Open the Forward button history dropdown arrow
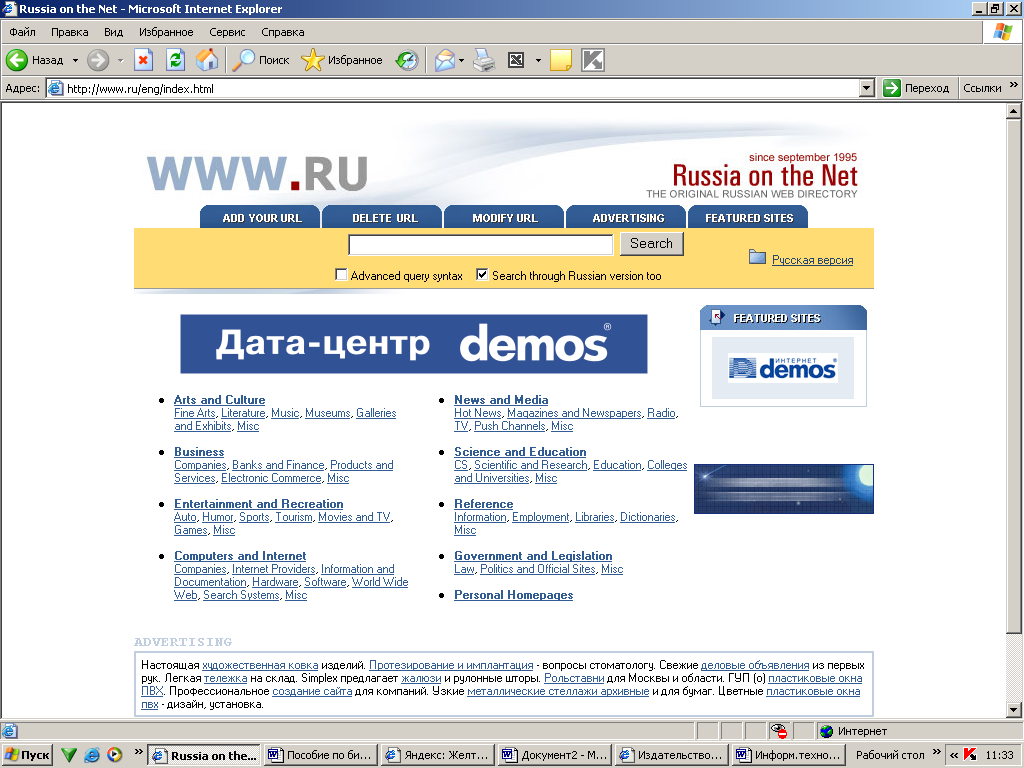 click(120, 60)
